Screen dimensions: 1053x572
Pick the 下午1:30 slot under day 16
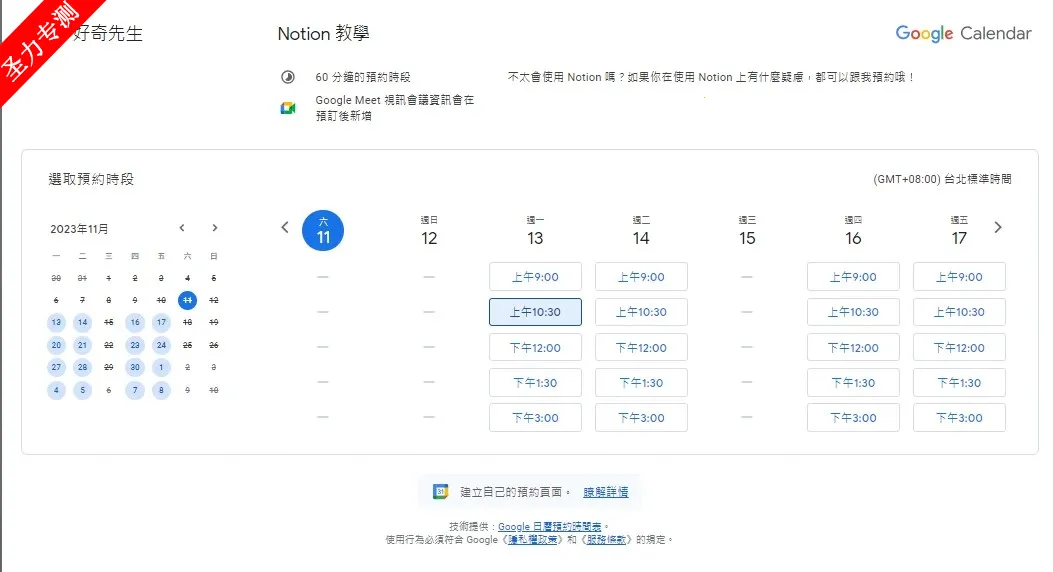tap(854, 383)
